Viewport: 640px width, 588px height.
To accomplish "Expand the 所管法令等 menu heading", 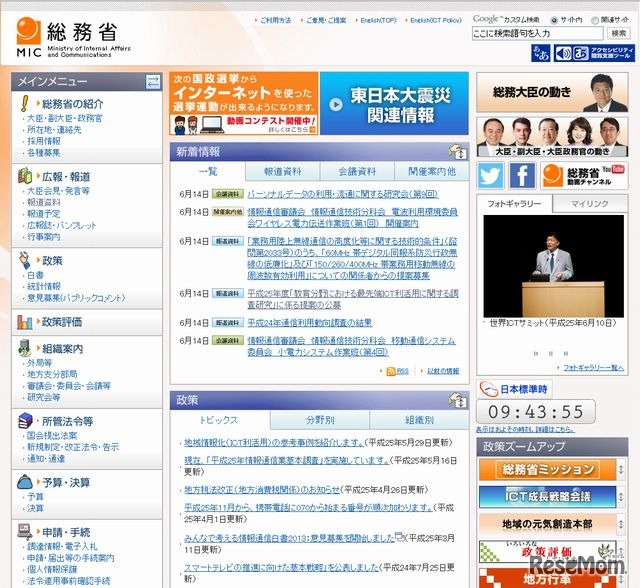I will [x=67, y=421].
